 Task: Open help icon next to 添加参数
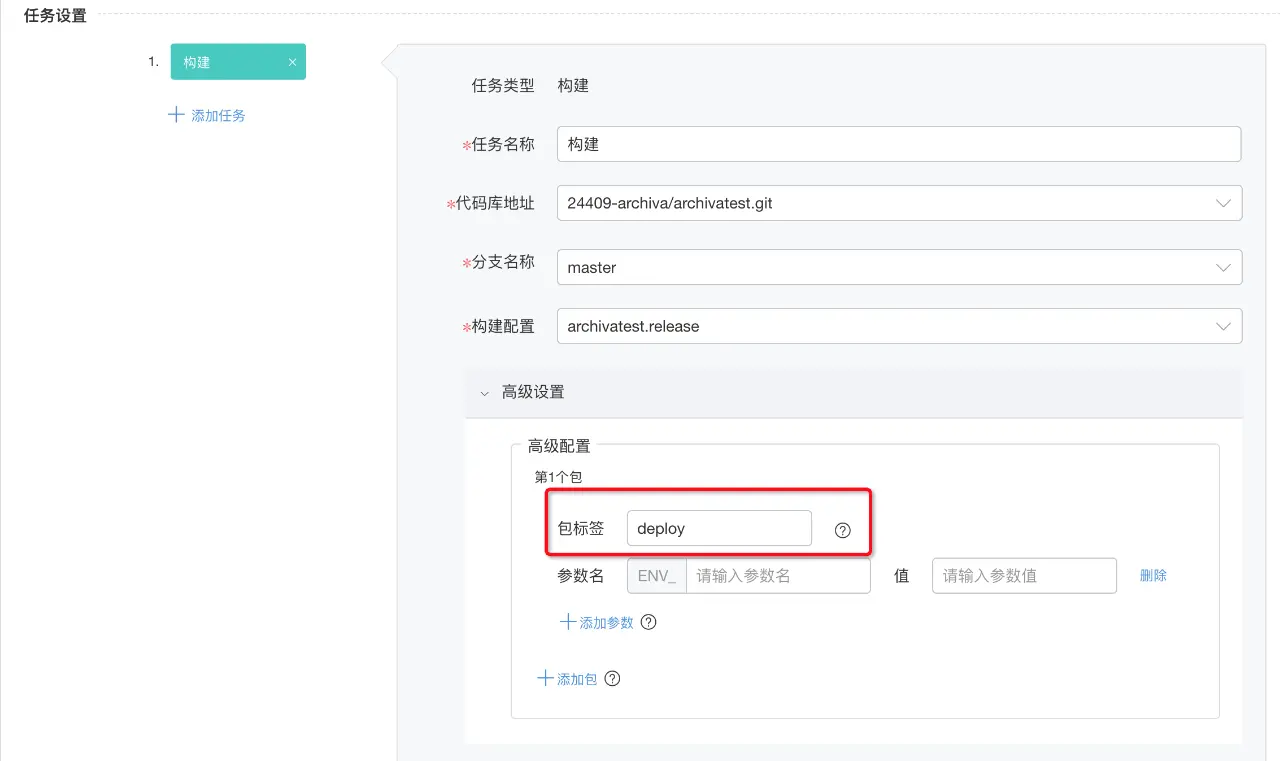click(x=648, y=622)
